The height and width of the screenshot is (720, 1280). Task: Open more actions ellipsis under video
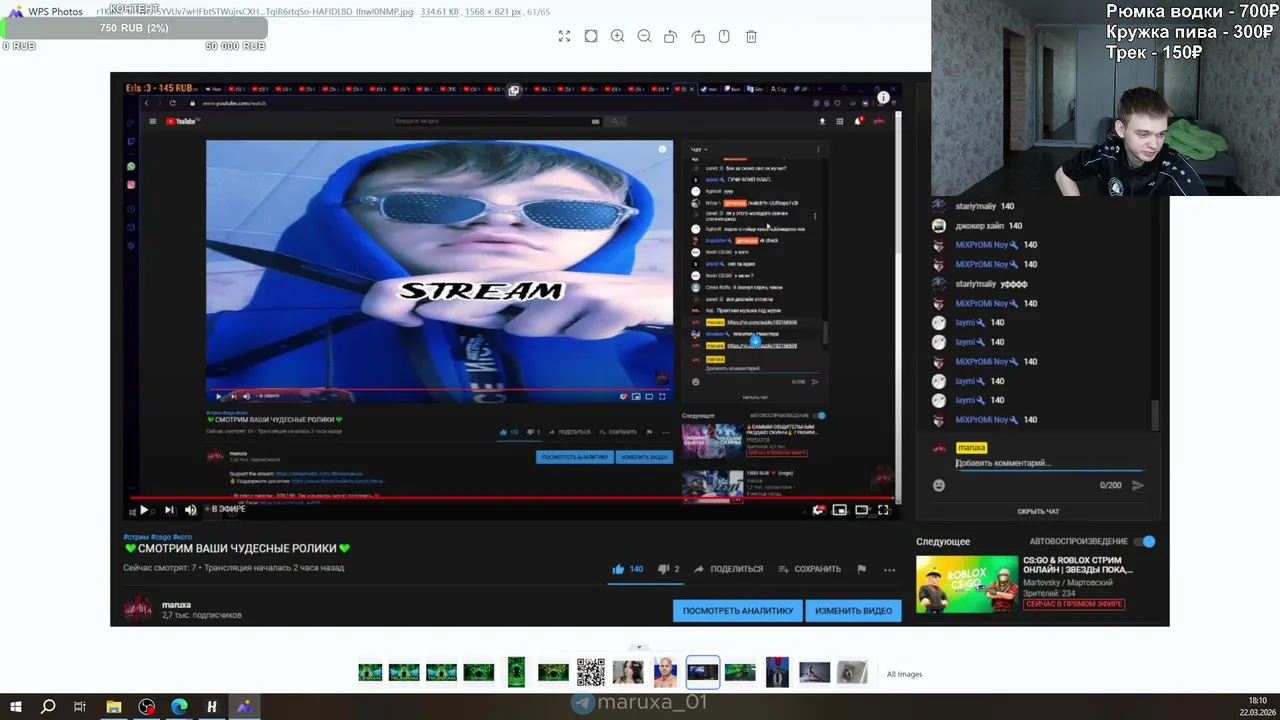(889, 569)
